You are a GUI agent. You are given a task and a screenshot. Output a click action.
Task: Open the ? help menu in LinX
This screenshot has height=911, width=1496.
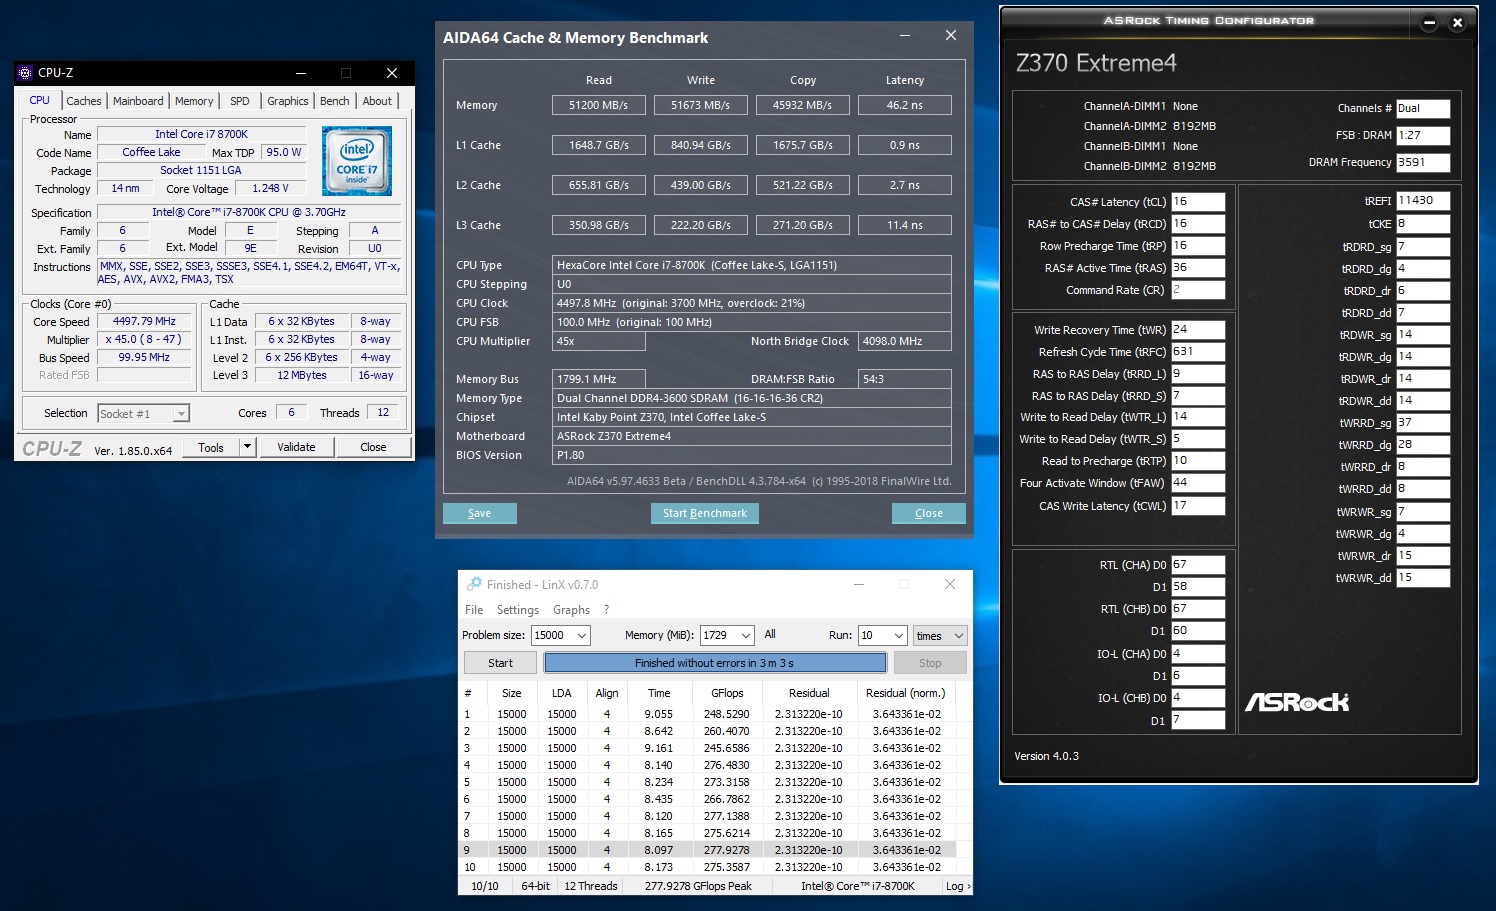(606, 610)
